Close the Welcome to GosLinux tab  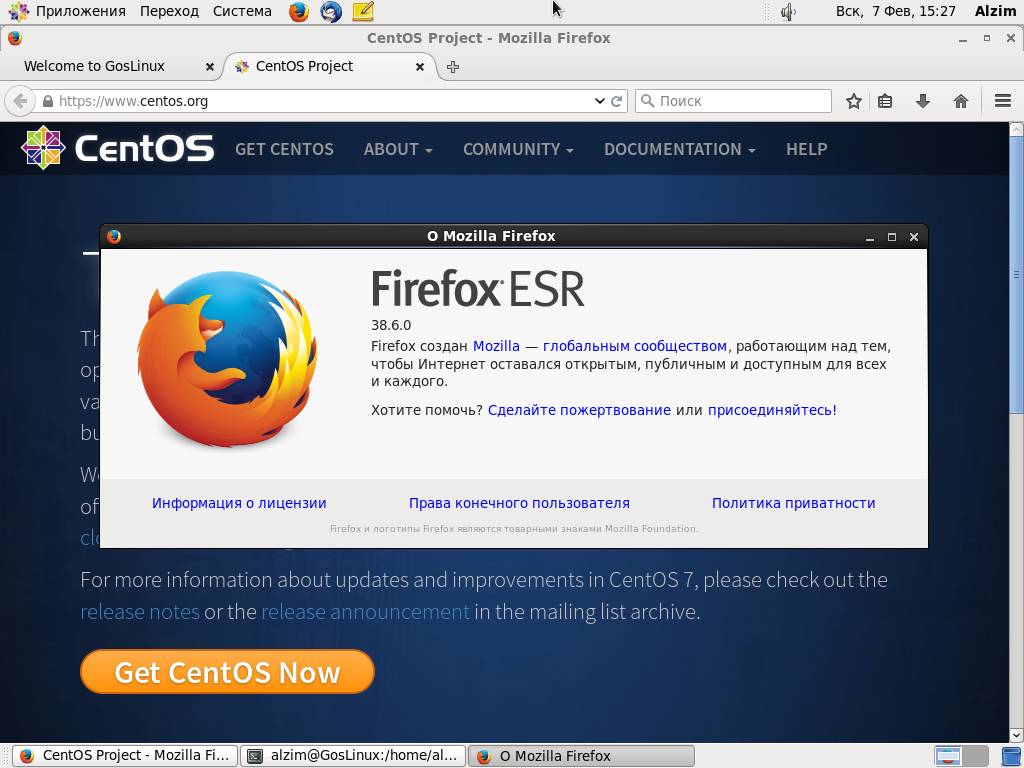[210, 67]
